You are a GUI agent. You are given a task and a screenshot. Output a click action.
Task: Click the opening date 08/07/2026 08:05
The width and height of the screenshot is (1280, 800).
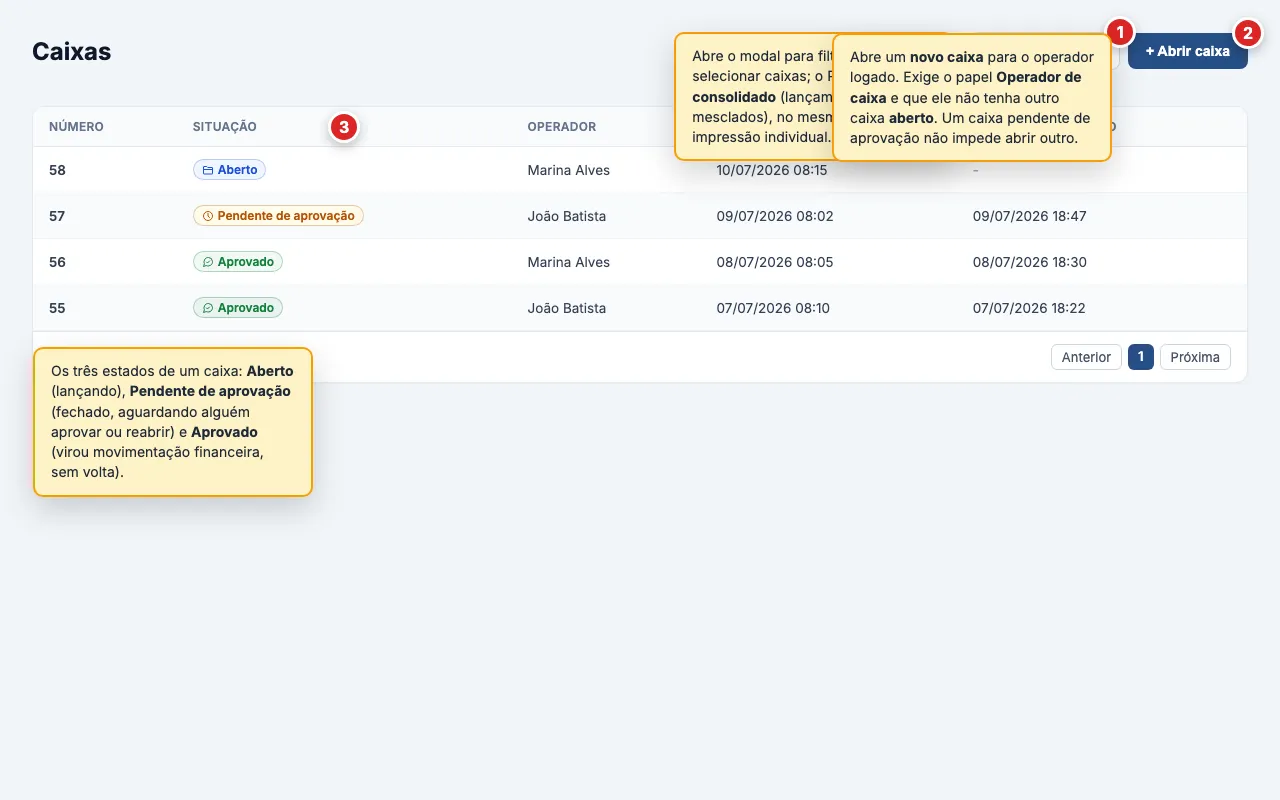pos(775,262)
